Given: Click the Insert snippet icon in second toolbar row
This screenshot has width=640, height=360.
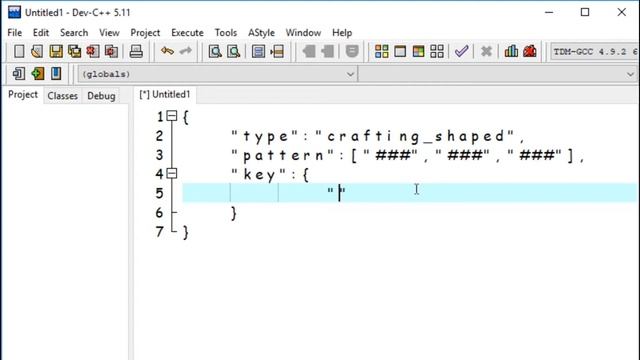Looking at the screenshot, I should (x=18, y=73).
